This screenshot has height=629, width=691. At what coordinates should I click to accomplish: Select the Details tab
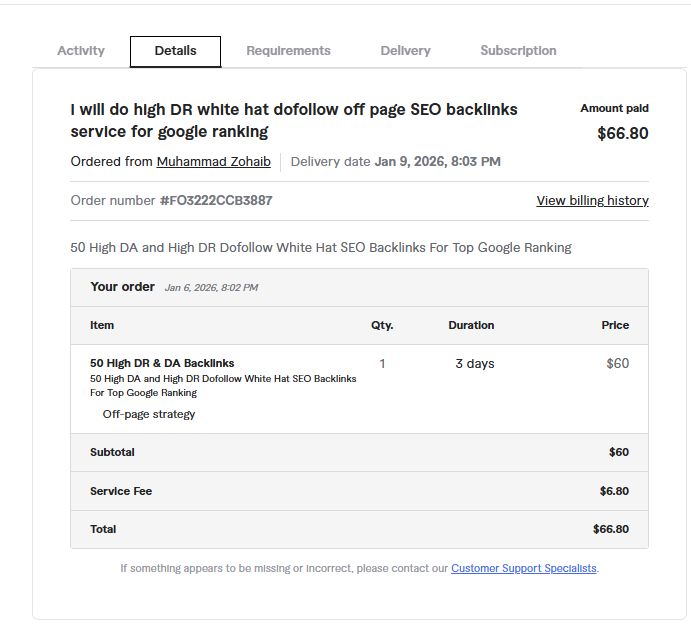coord(175,51)
